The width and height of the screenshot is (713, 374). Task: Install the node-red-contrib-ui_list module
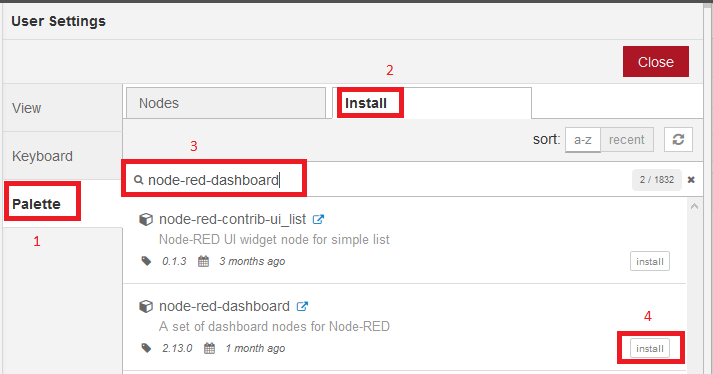pyautogui.click(x=650, y=261)
